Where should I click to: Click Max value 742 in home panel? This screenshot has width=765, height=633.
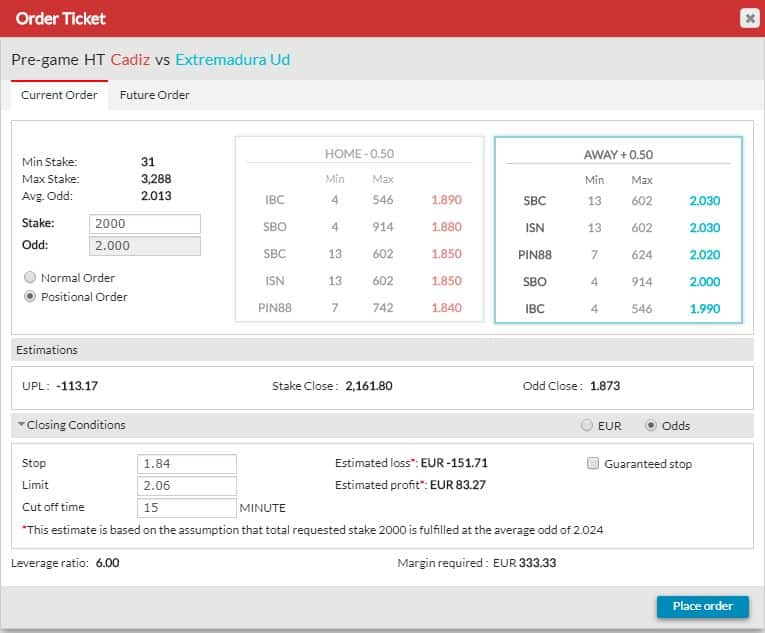click(x=383, y=308)
